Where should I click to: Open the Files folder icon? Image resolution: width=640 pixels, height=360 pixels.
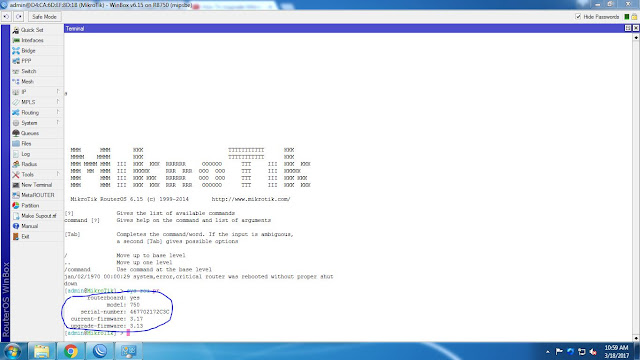click(16, 143)
